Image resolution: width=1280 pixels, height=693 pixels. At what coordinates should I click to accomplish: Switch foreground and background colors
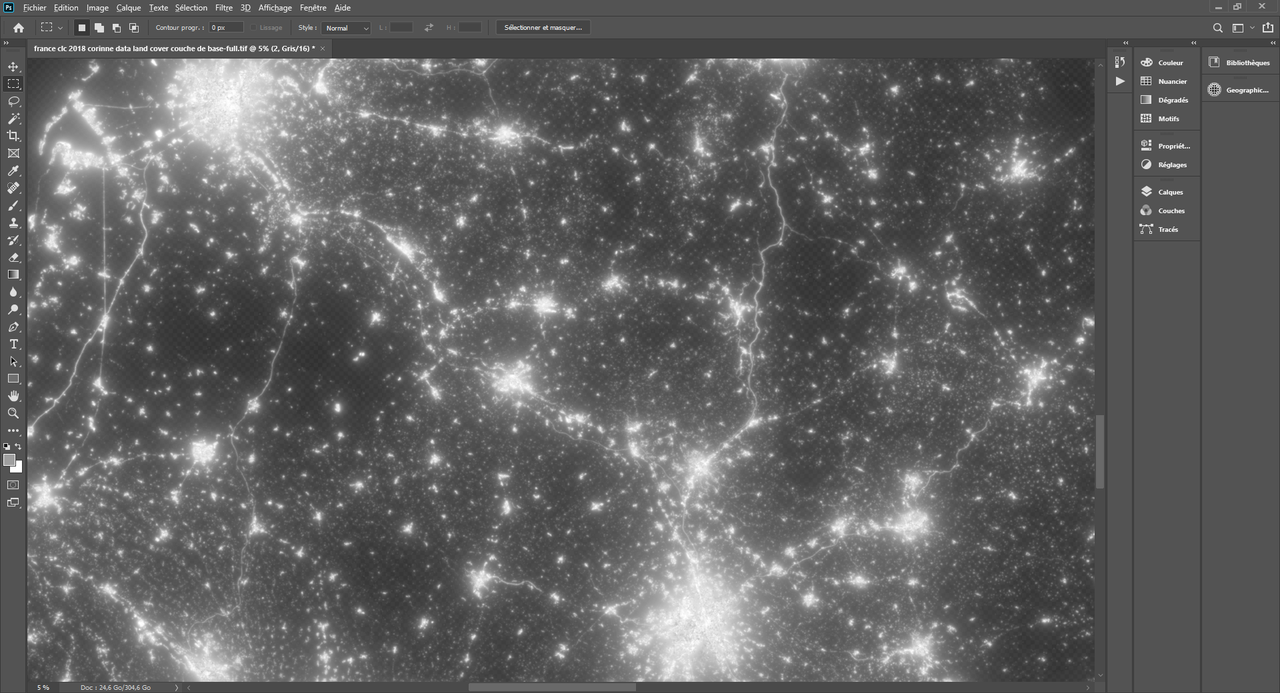19,447
